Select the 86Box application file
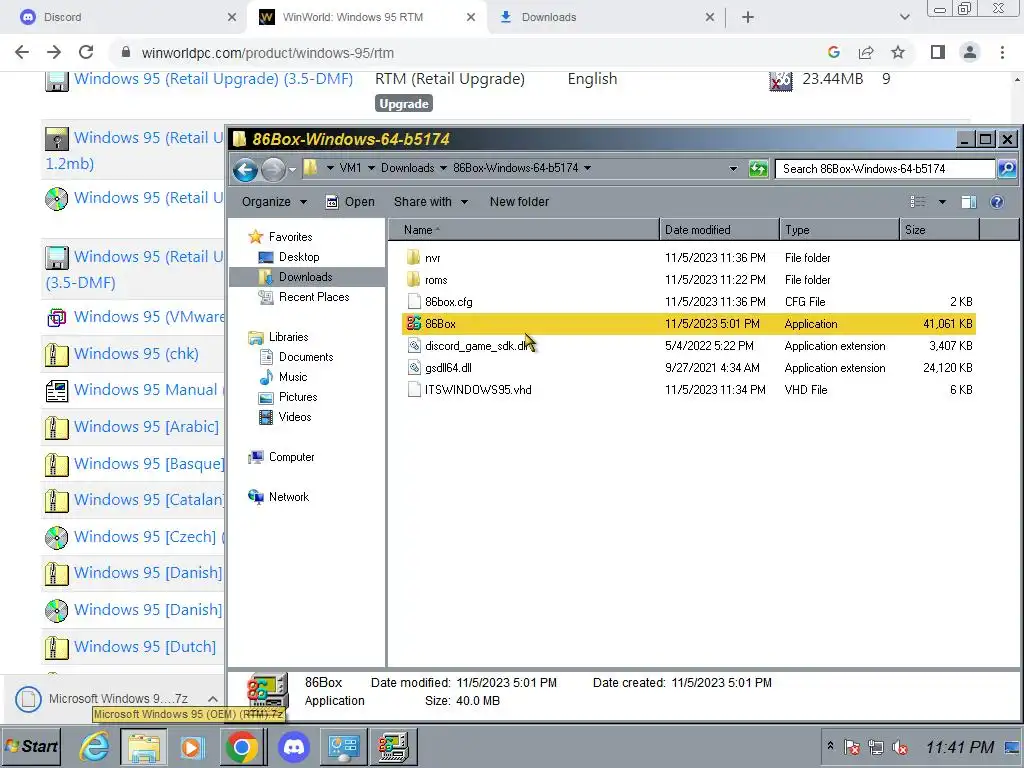The height and width of the screenshot is (768, 1024). click(689, 324)
